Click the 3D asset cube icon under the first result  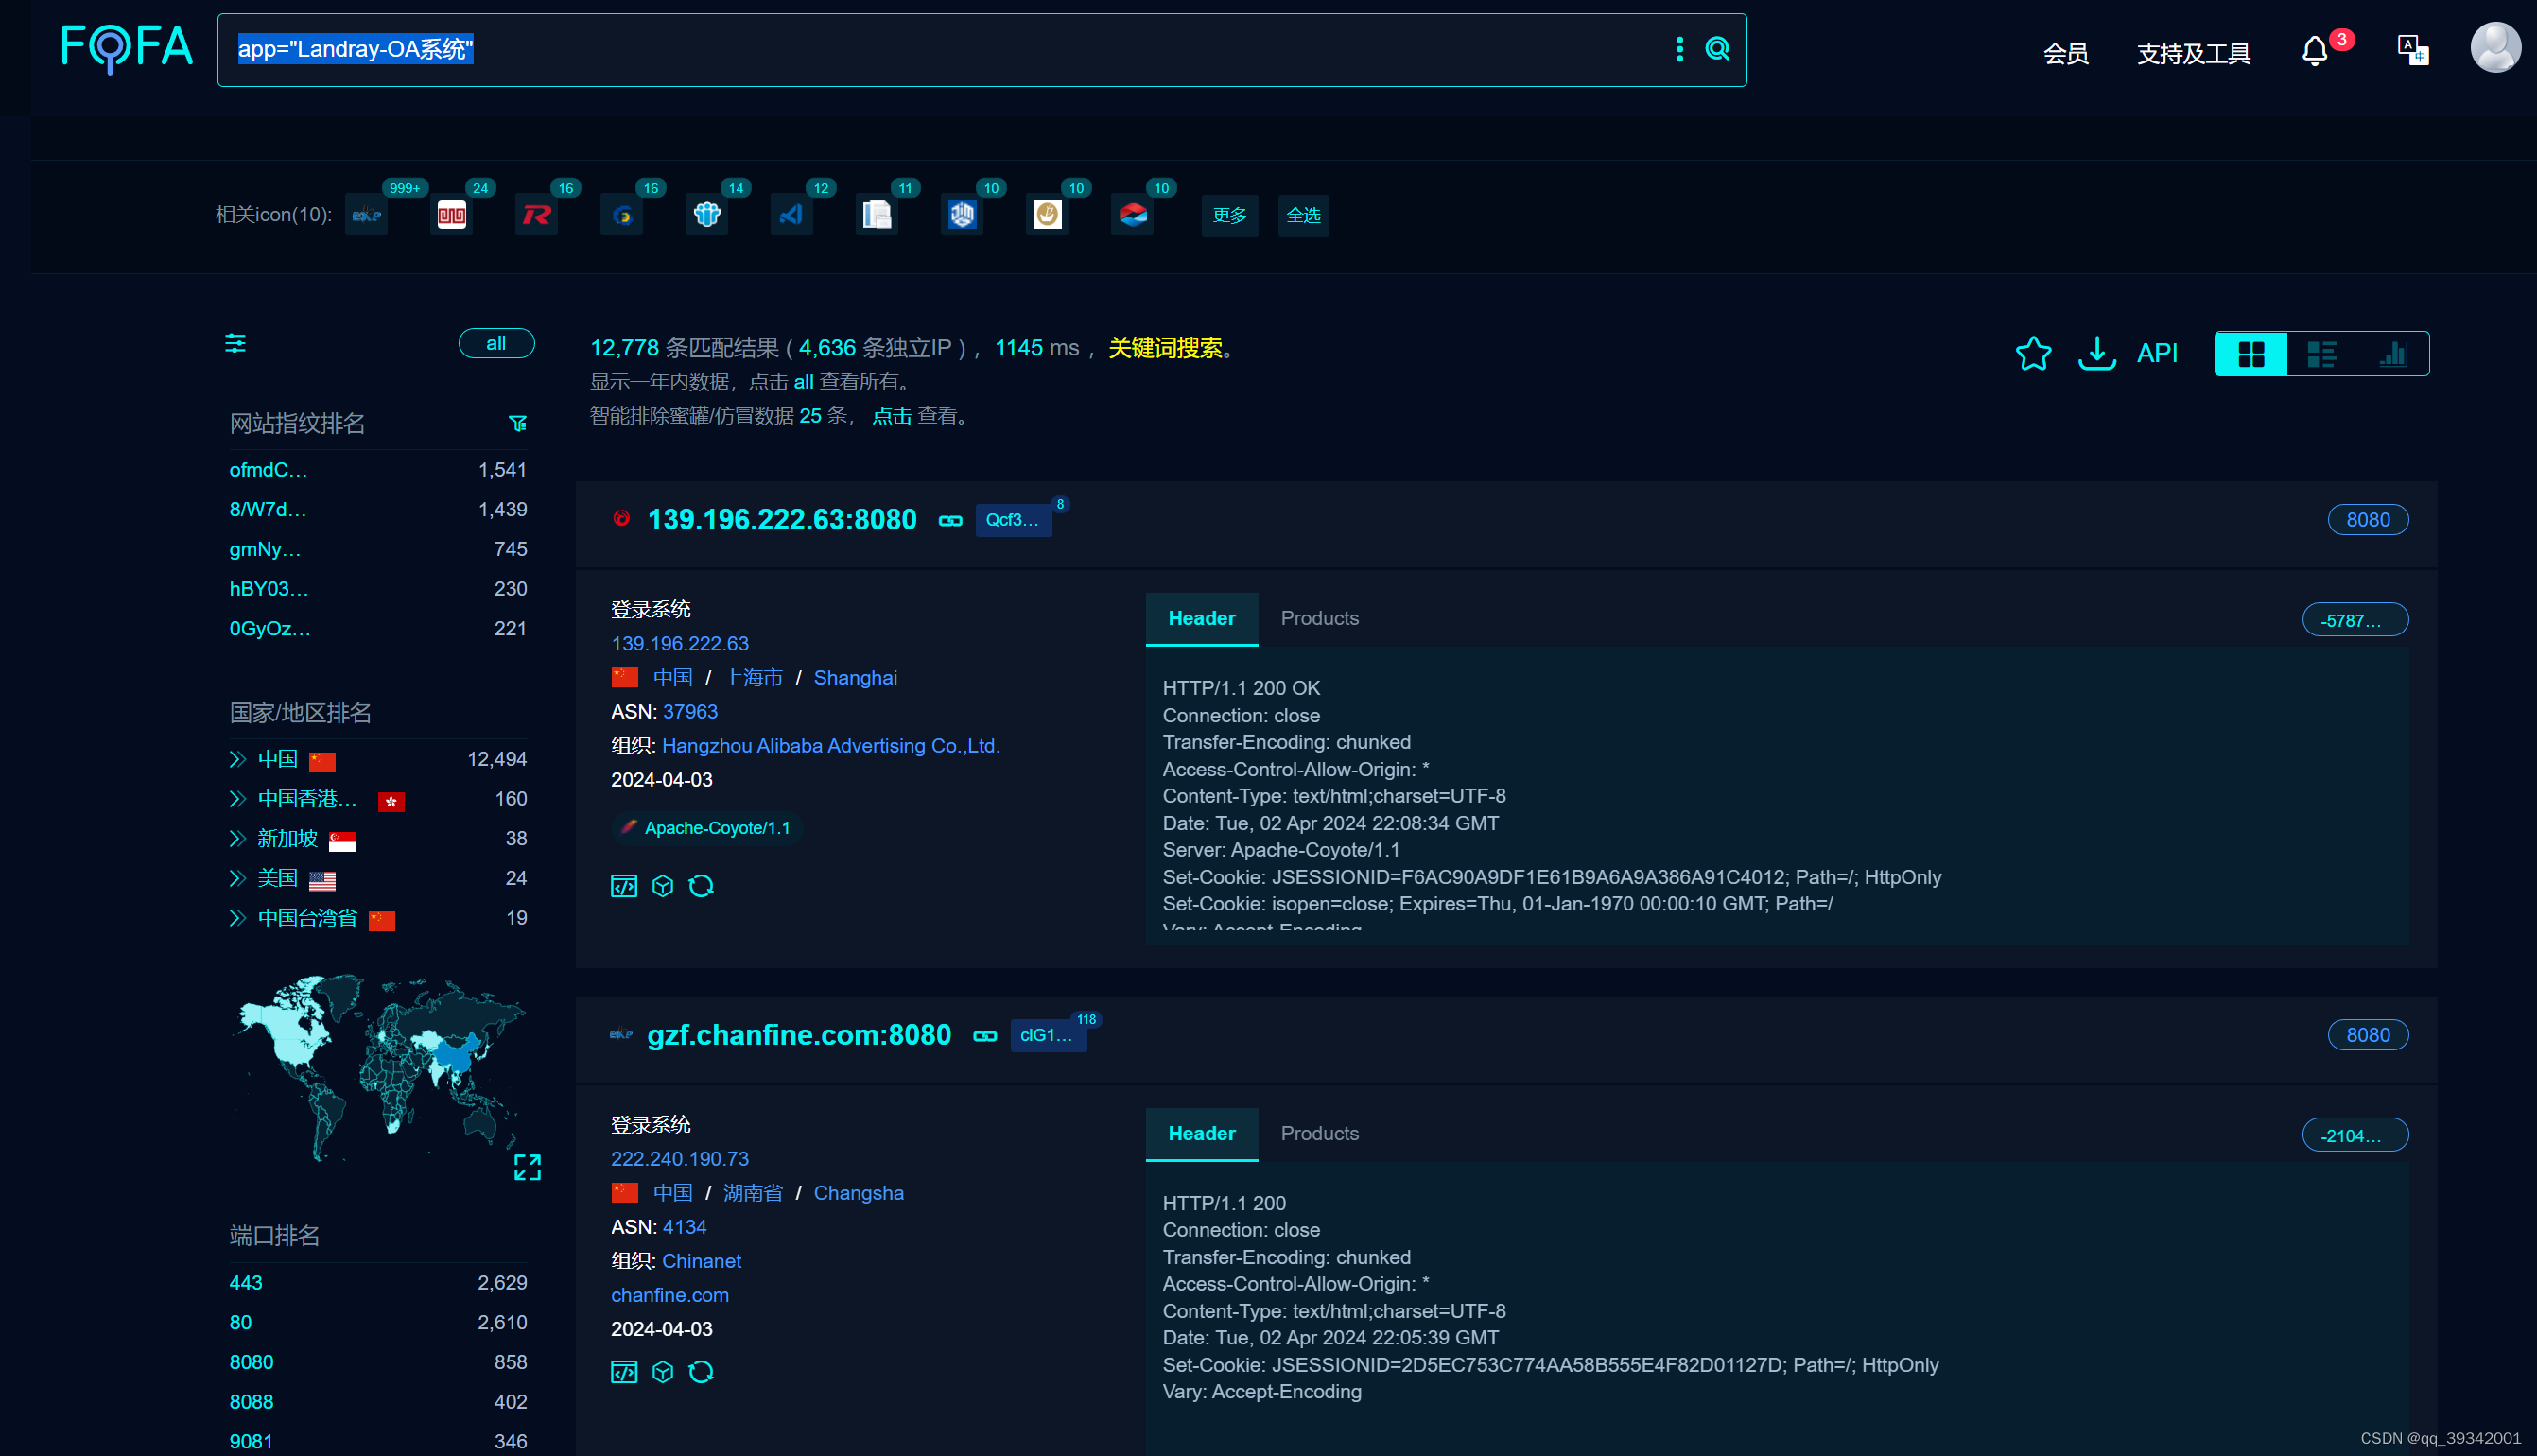click(662, 886)
